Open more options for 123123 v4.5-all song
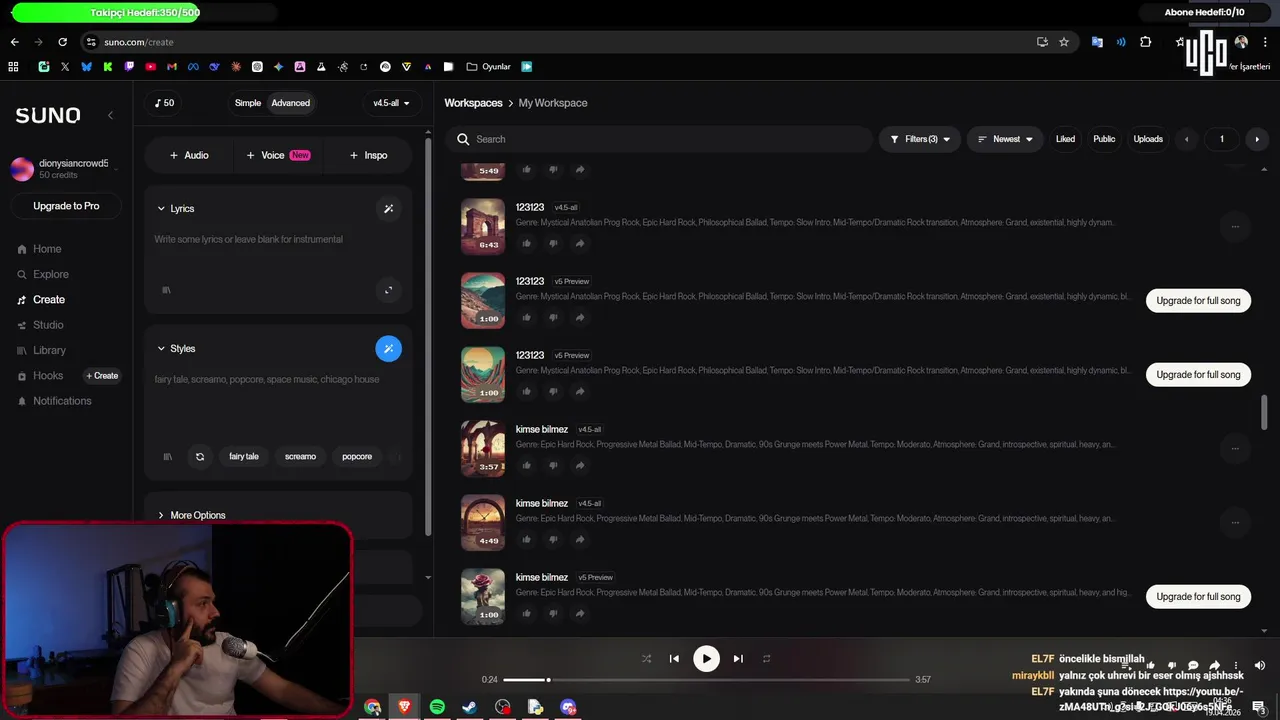1280x720 pixels. [x=1235, y=227]
